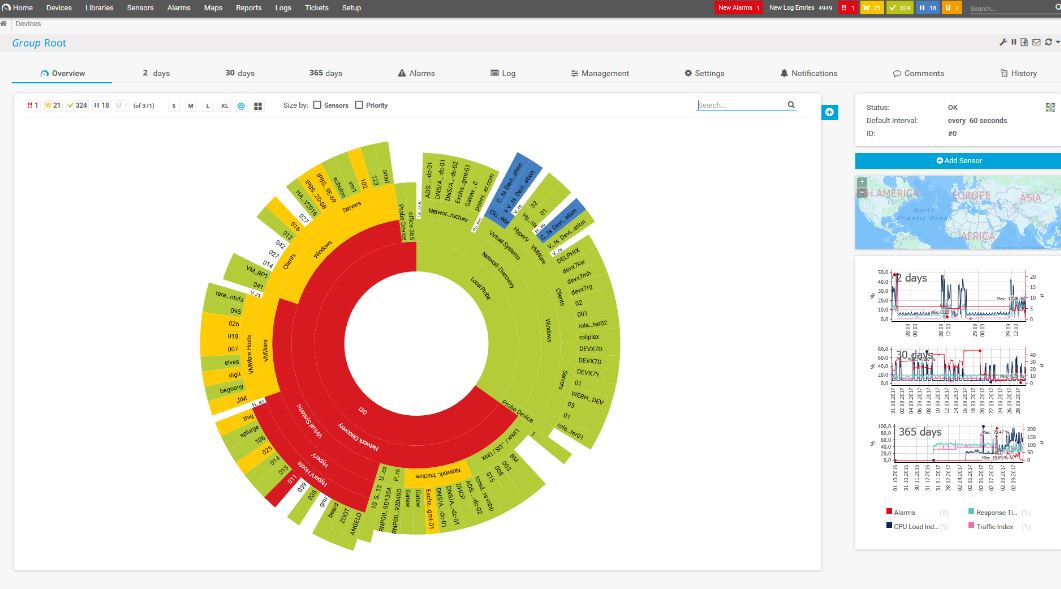Open the Sensors menu in top bar
Image resolution: width=1061 pixels, height=589 pixels.
point(140,7)
